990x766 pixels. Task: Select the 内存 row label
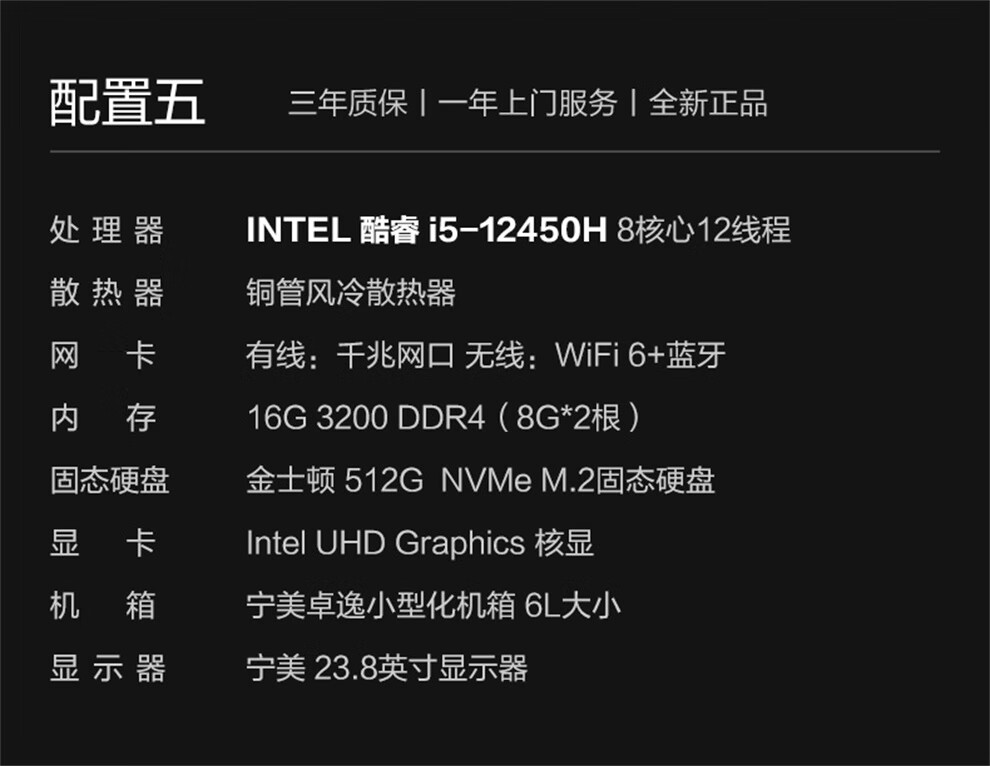(103, 418)
